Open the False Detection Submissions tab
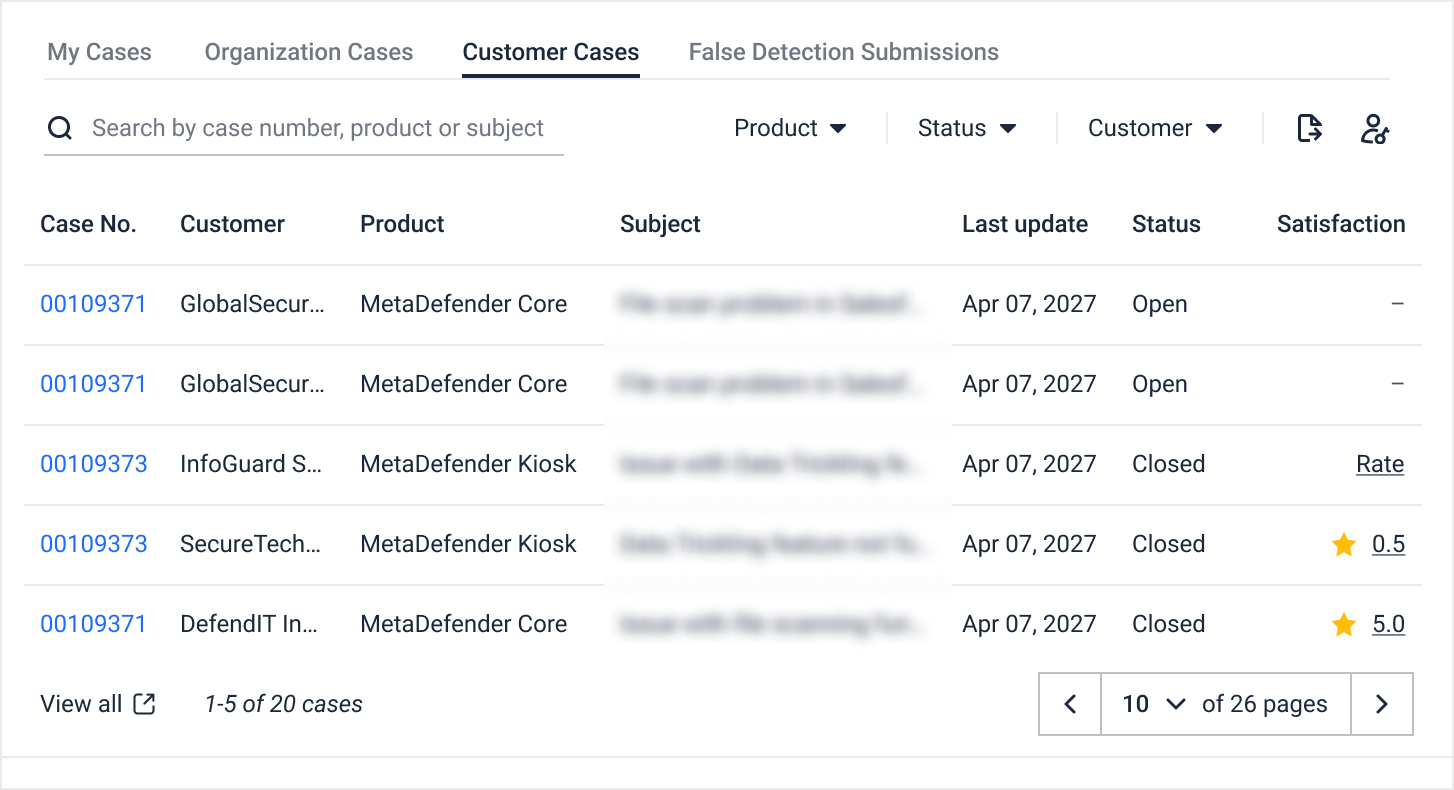This screenshot has height=790, width=1454. (844, 52)
